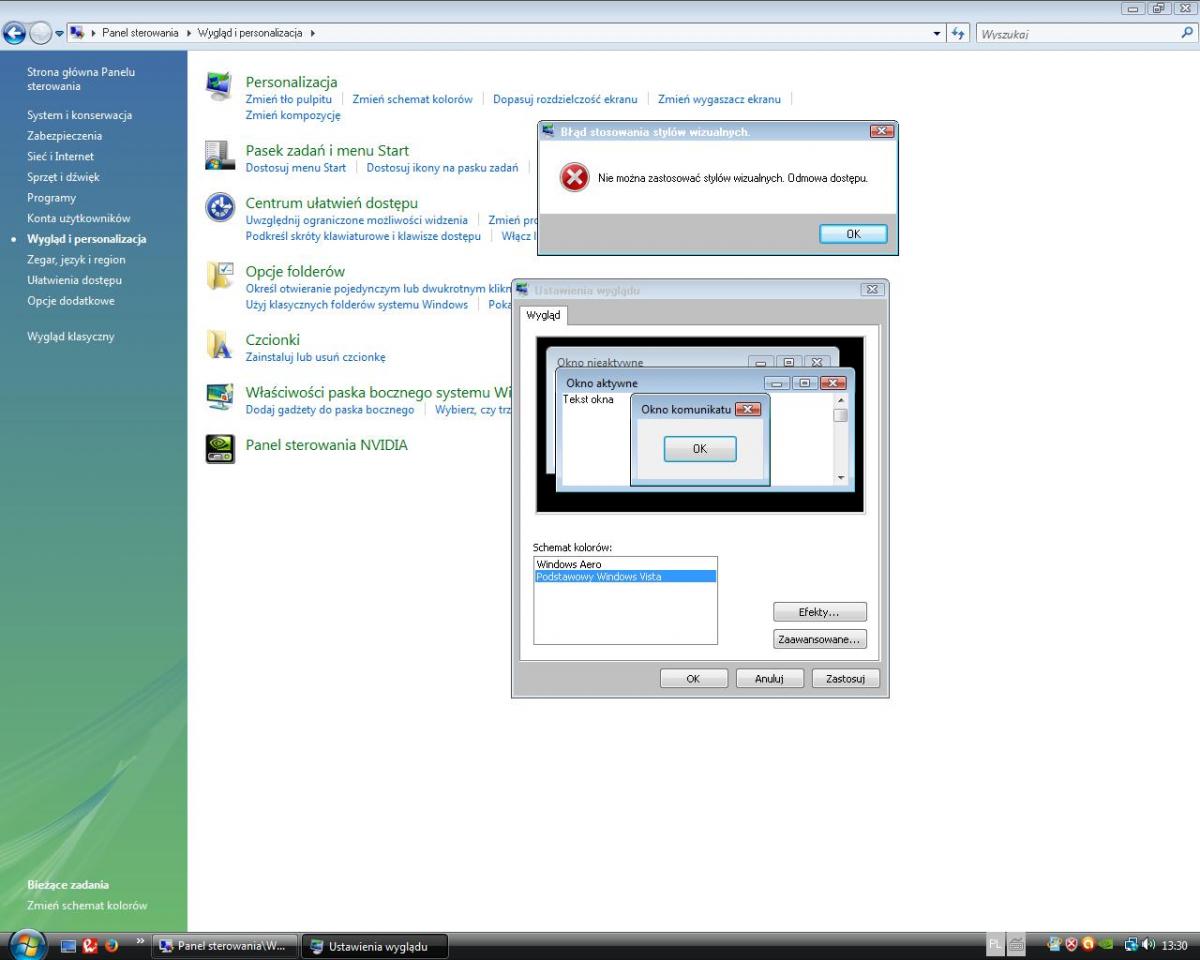Open the Windows Start orb
The height and width of the screenshot is (960, 1200).
pos(26,944)
